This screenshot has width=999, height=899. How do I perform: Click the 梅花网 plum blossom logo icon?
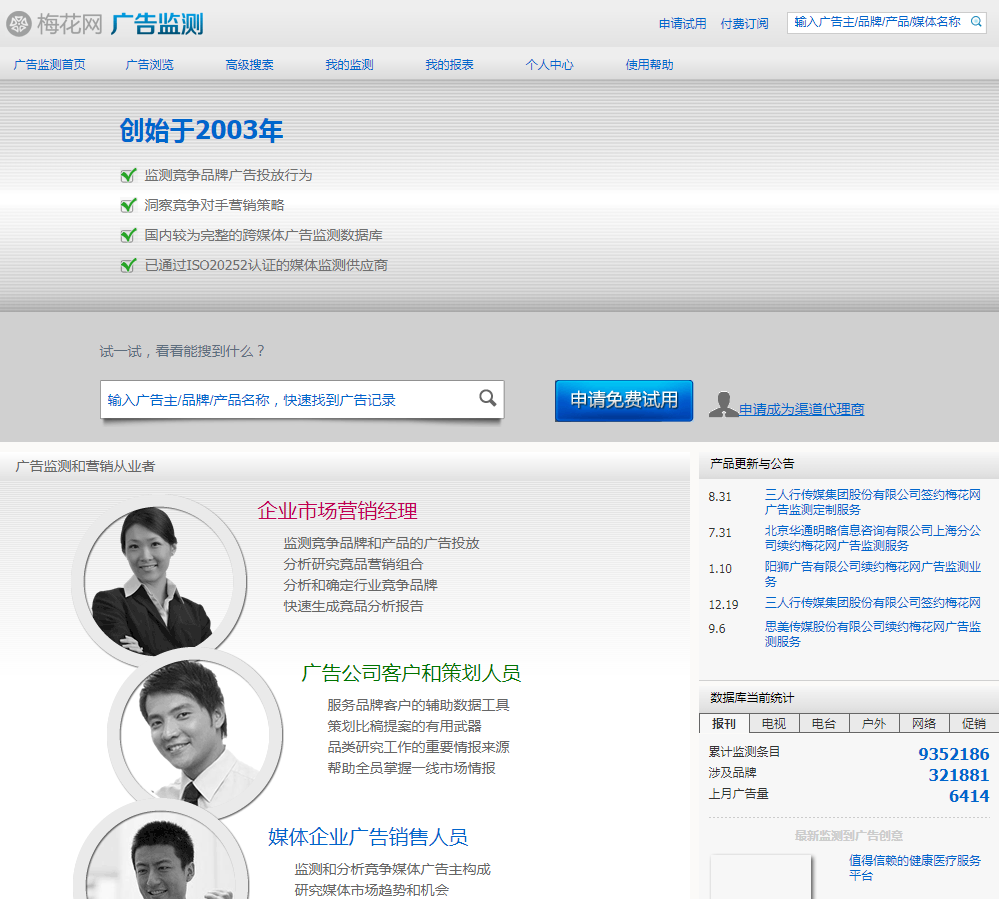pyautogui.click(x=18, y=24)
